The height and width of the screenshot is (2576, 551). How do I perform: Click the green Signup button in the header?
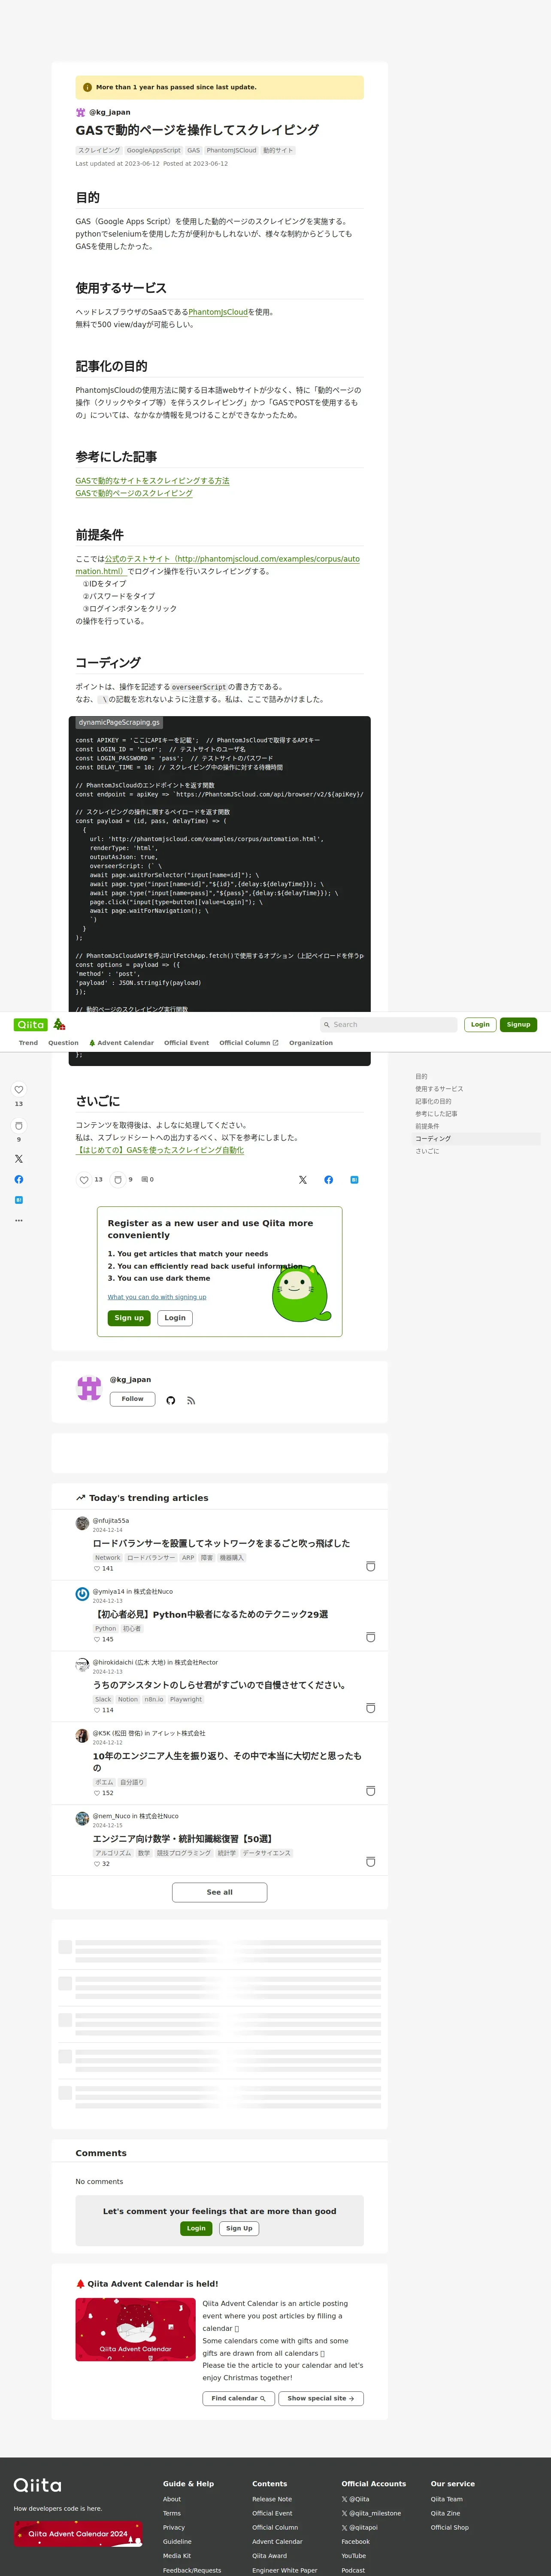pos(518,1024)
